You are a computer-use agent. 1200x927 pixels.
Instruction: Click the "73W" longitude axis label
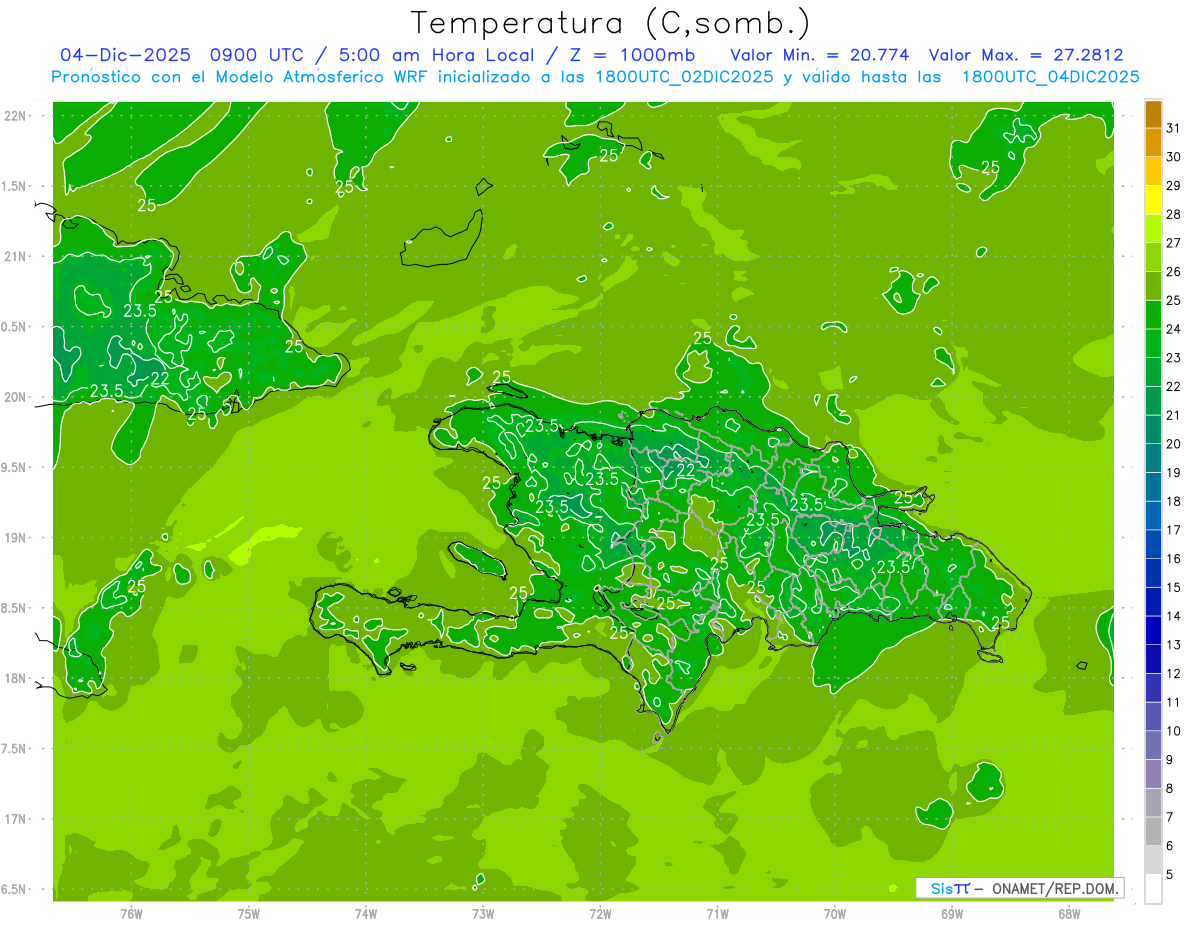tap(483, 914)
